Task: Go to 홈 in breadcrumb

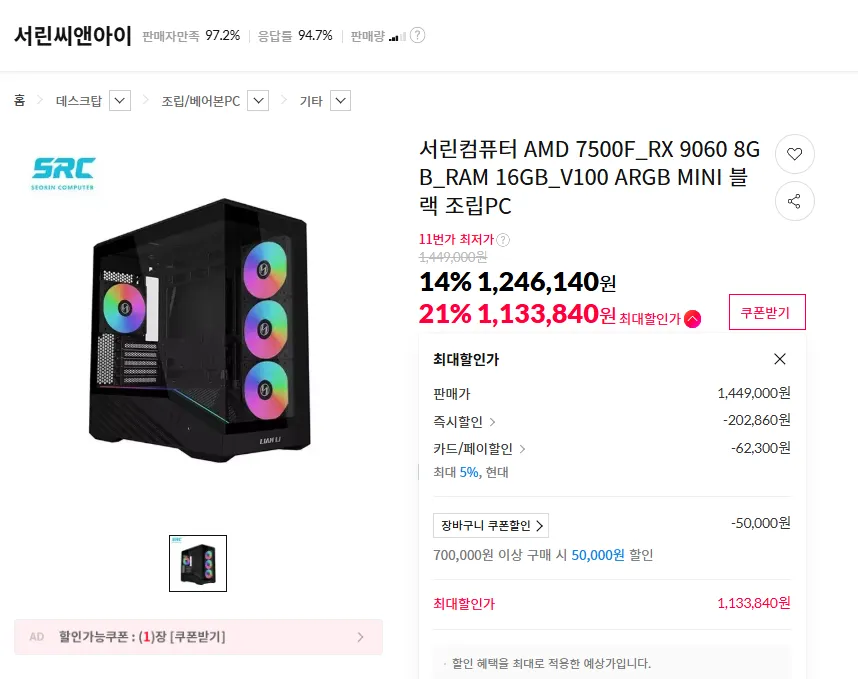Action: pos(20,101)
